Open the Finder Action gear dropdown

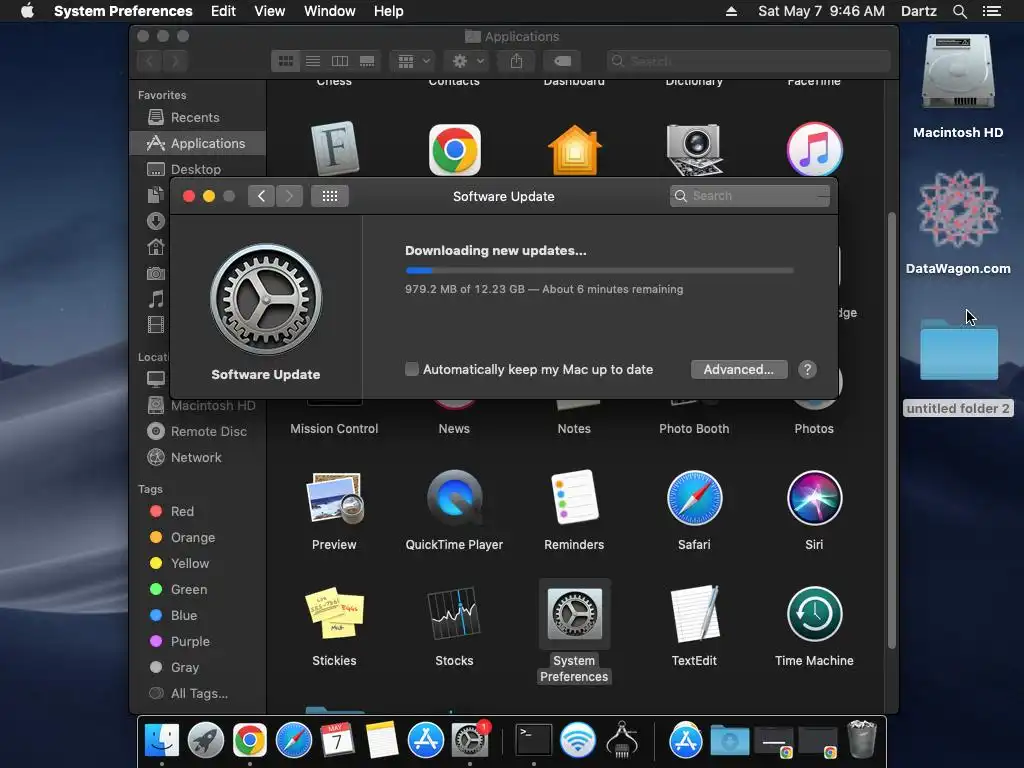pyautogui.click(x=467, y=61)
